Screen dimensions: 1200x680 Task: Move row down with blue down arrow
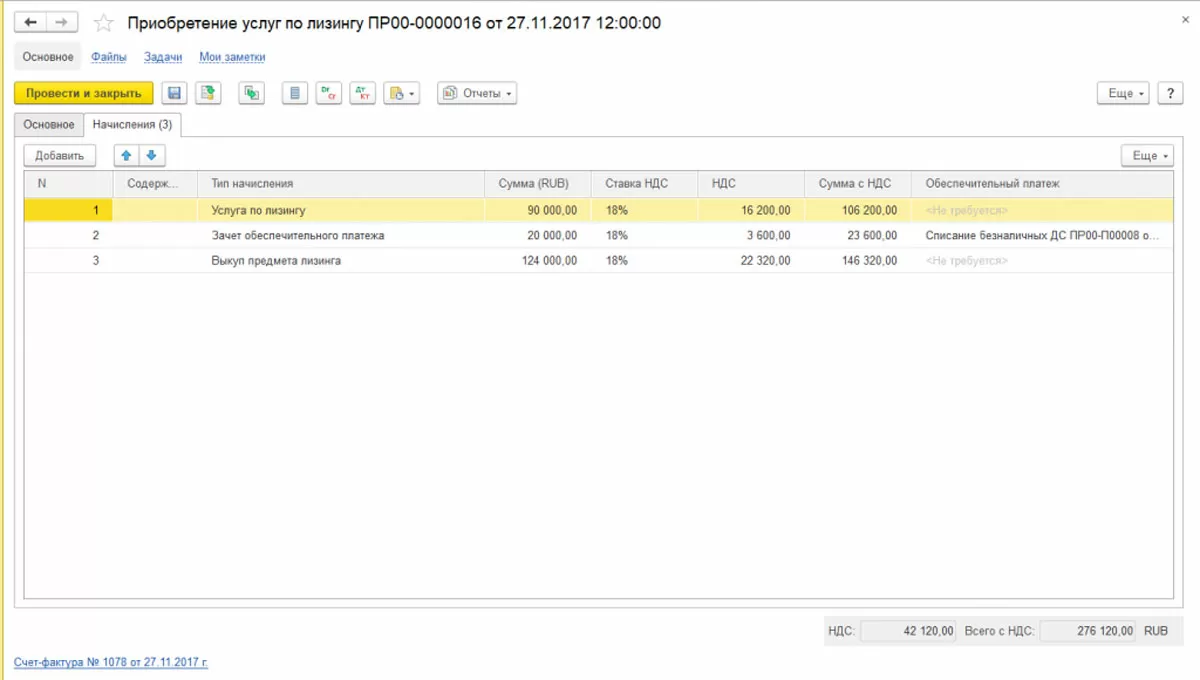coord(152,155)
